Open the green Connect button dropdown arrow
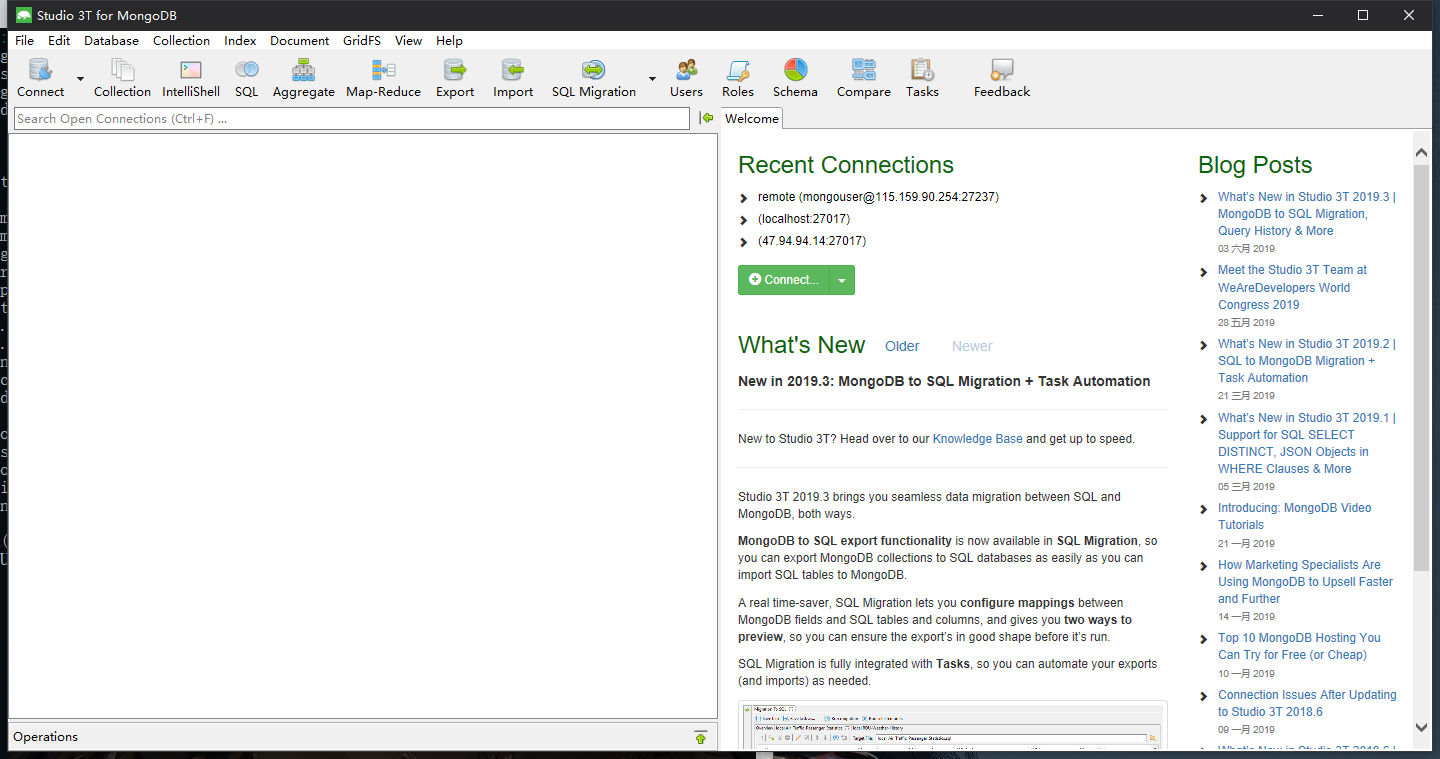1440x759 pixels. (842, 280)
